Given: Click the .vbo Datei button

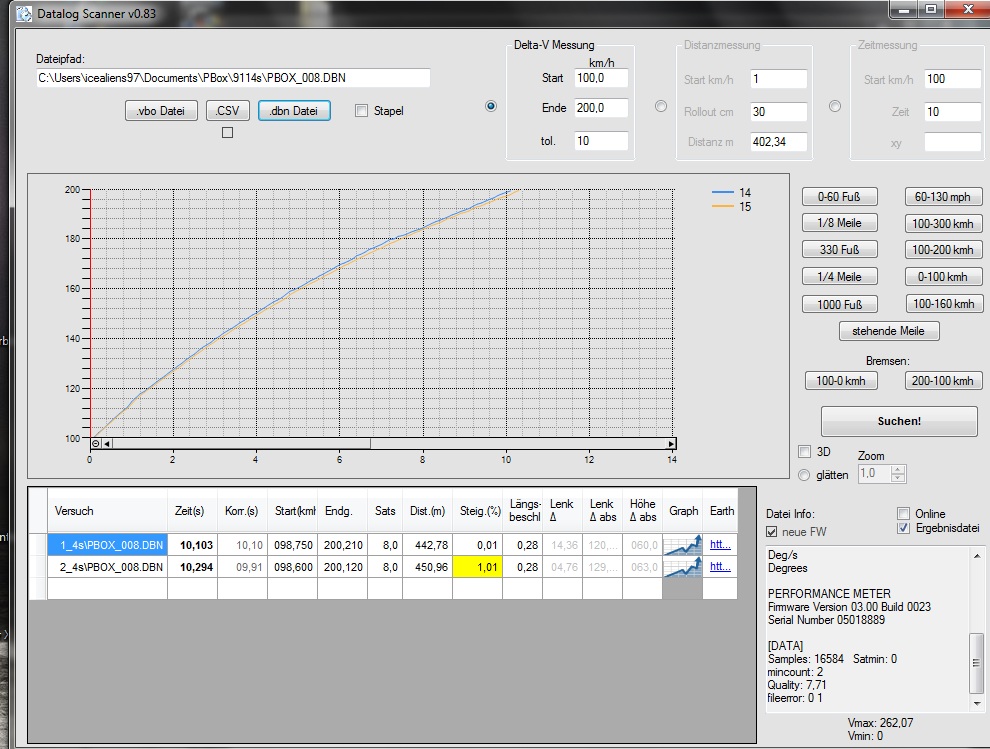Looking at the screenshot, I should coord(161,111).
